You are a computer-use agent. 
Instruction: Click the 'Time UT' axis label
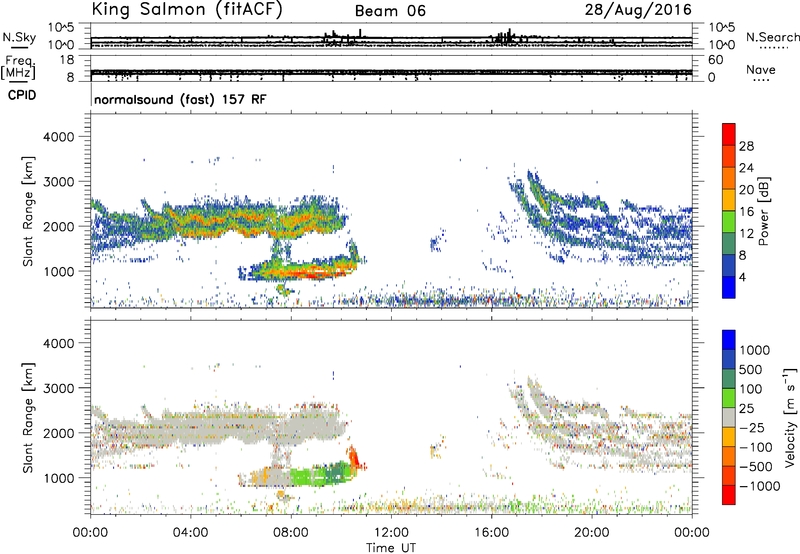391,547
